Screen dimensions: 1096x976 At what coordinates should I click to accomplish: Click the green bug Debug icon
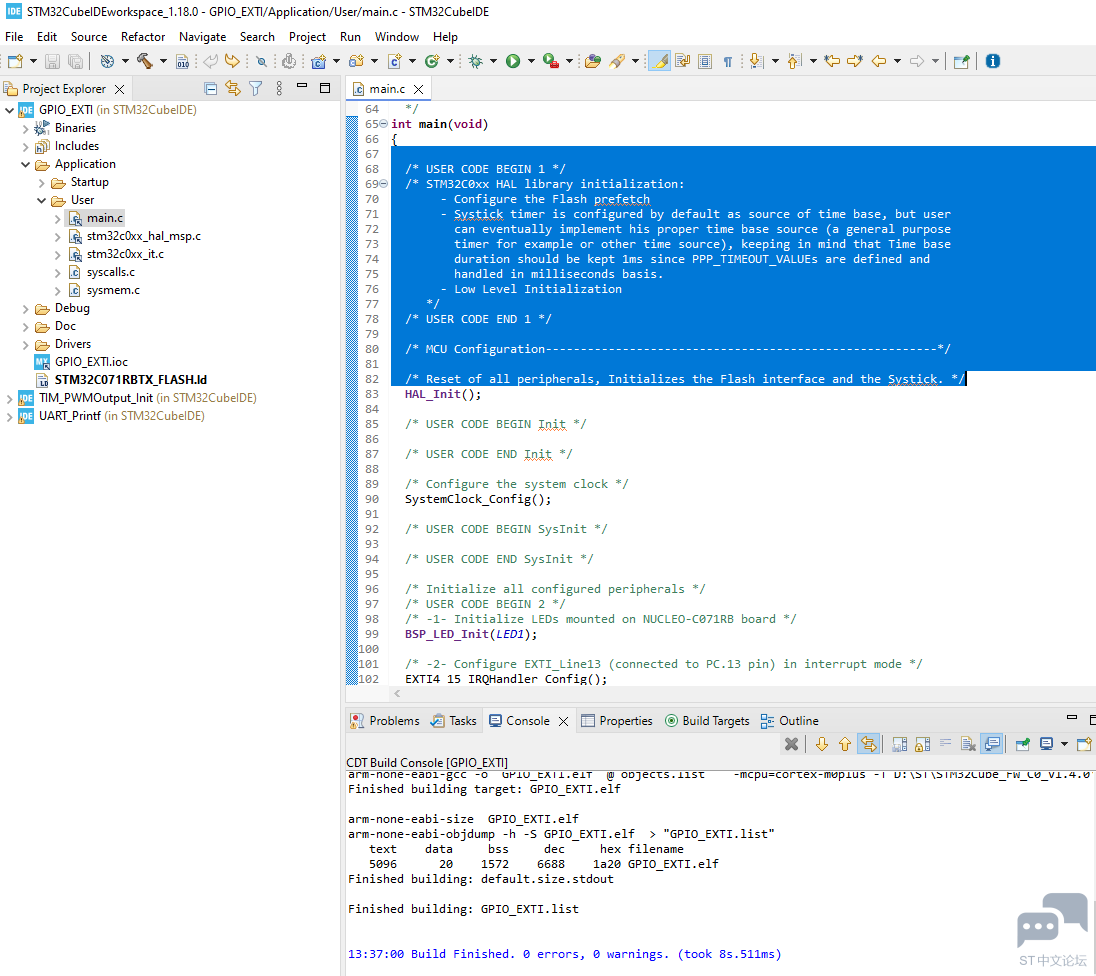(x=475, y=62)
